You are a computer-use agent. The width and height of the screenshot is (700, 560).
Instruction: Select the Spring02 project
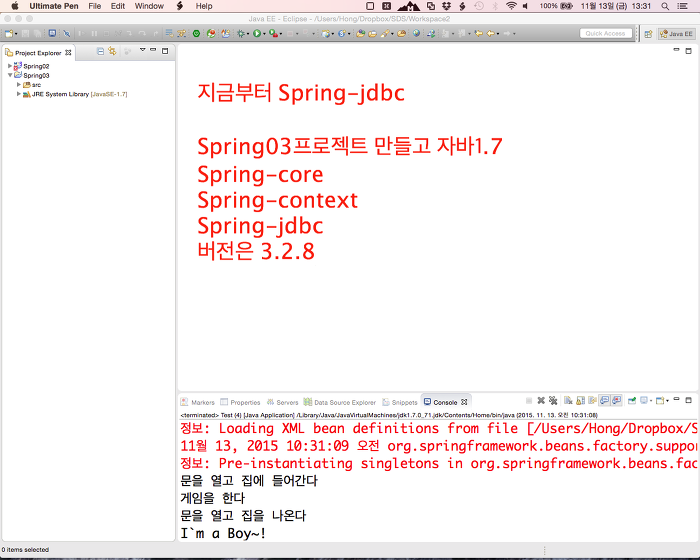point(36,66)
